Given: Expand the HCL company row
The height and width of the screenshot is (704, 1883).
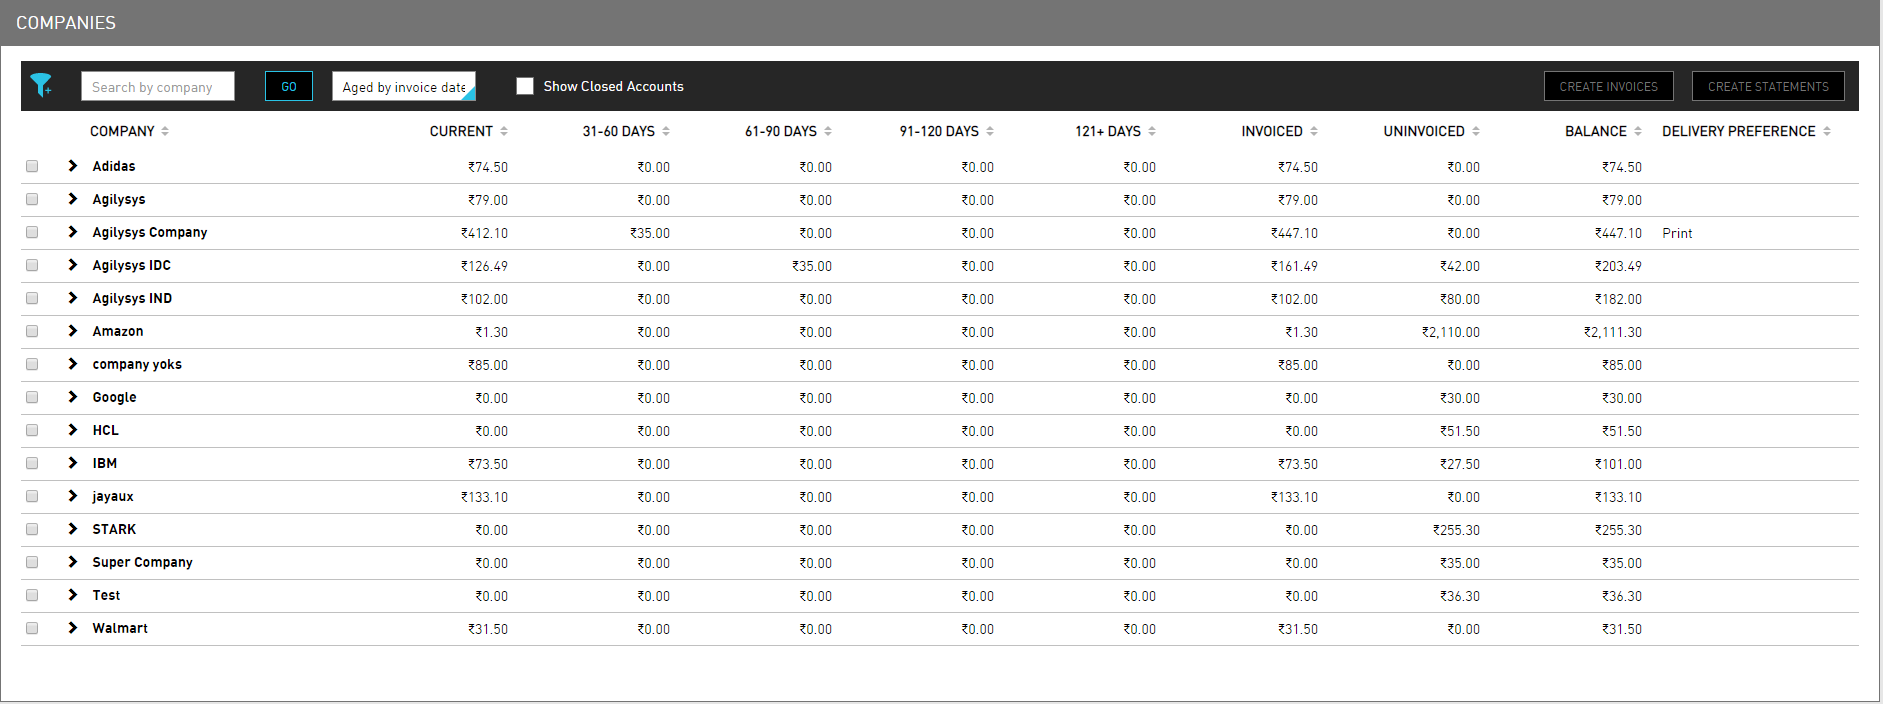Looking at the screenshot, I should click(72, 430).
